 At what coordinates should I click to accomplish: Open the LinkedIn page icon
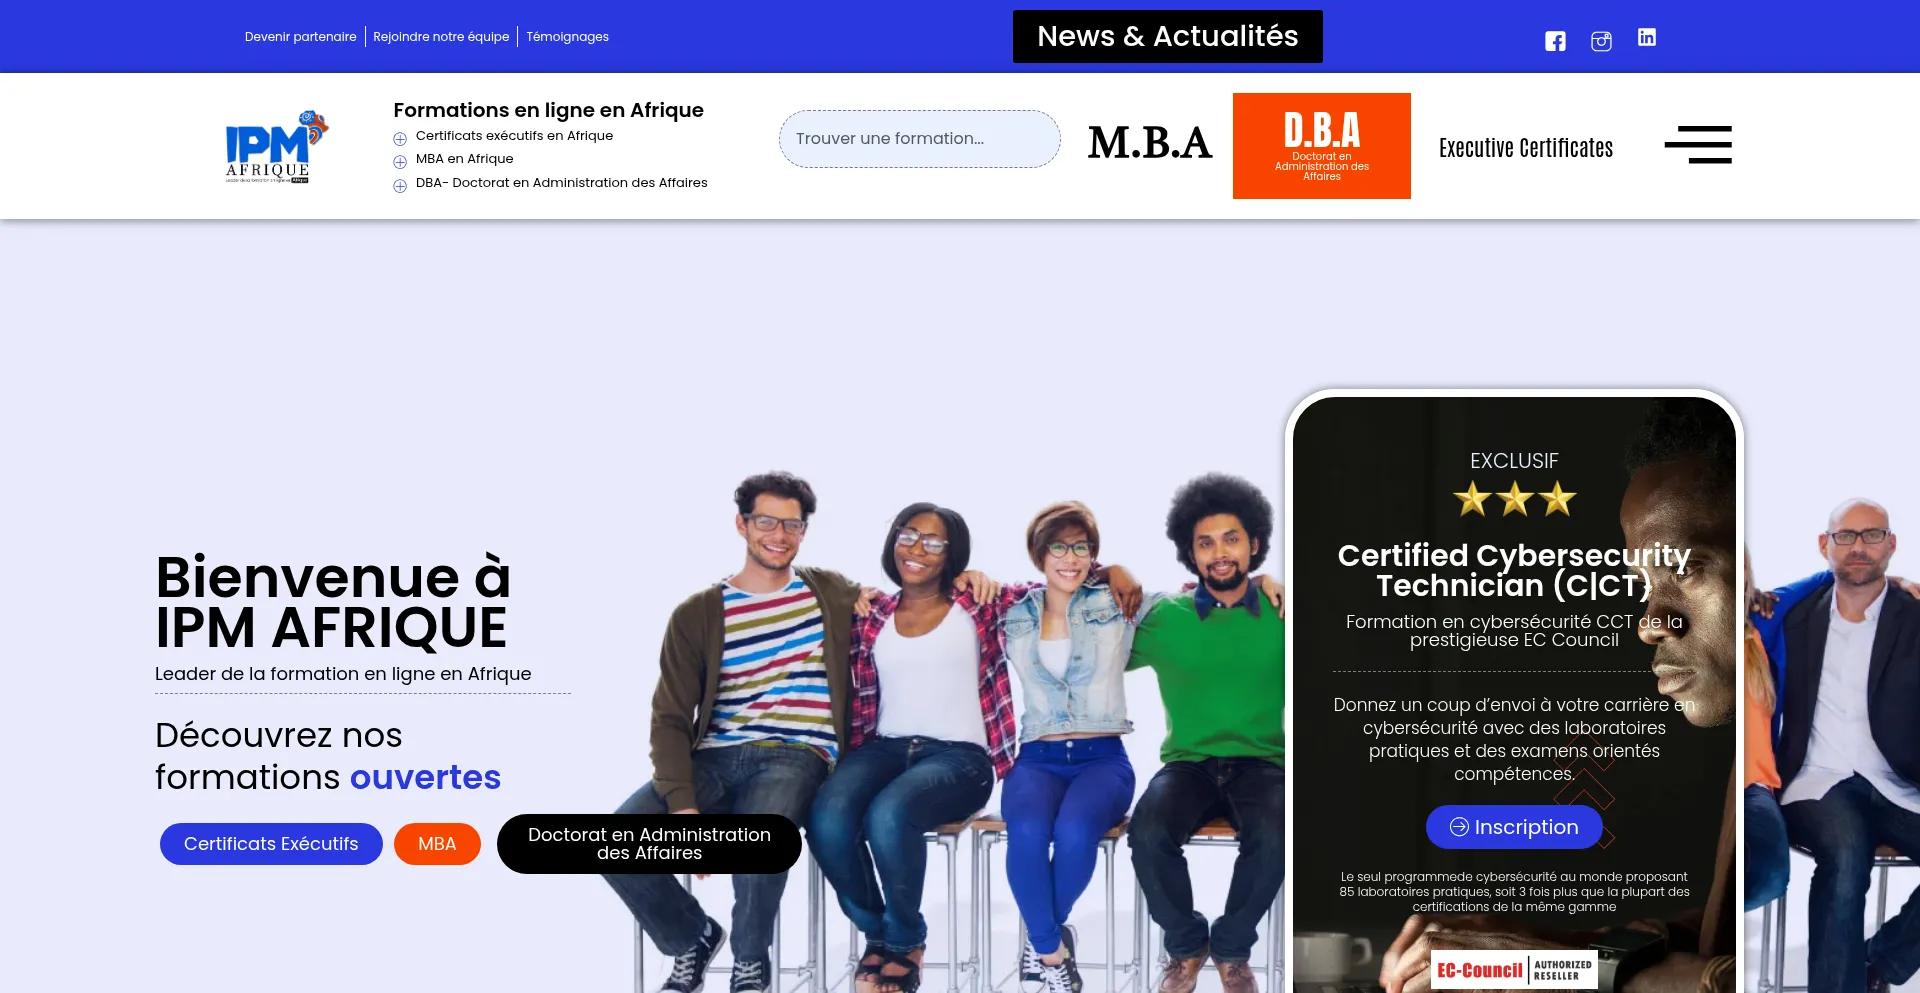(1647, 37)
